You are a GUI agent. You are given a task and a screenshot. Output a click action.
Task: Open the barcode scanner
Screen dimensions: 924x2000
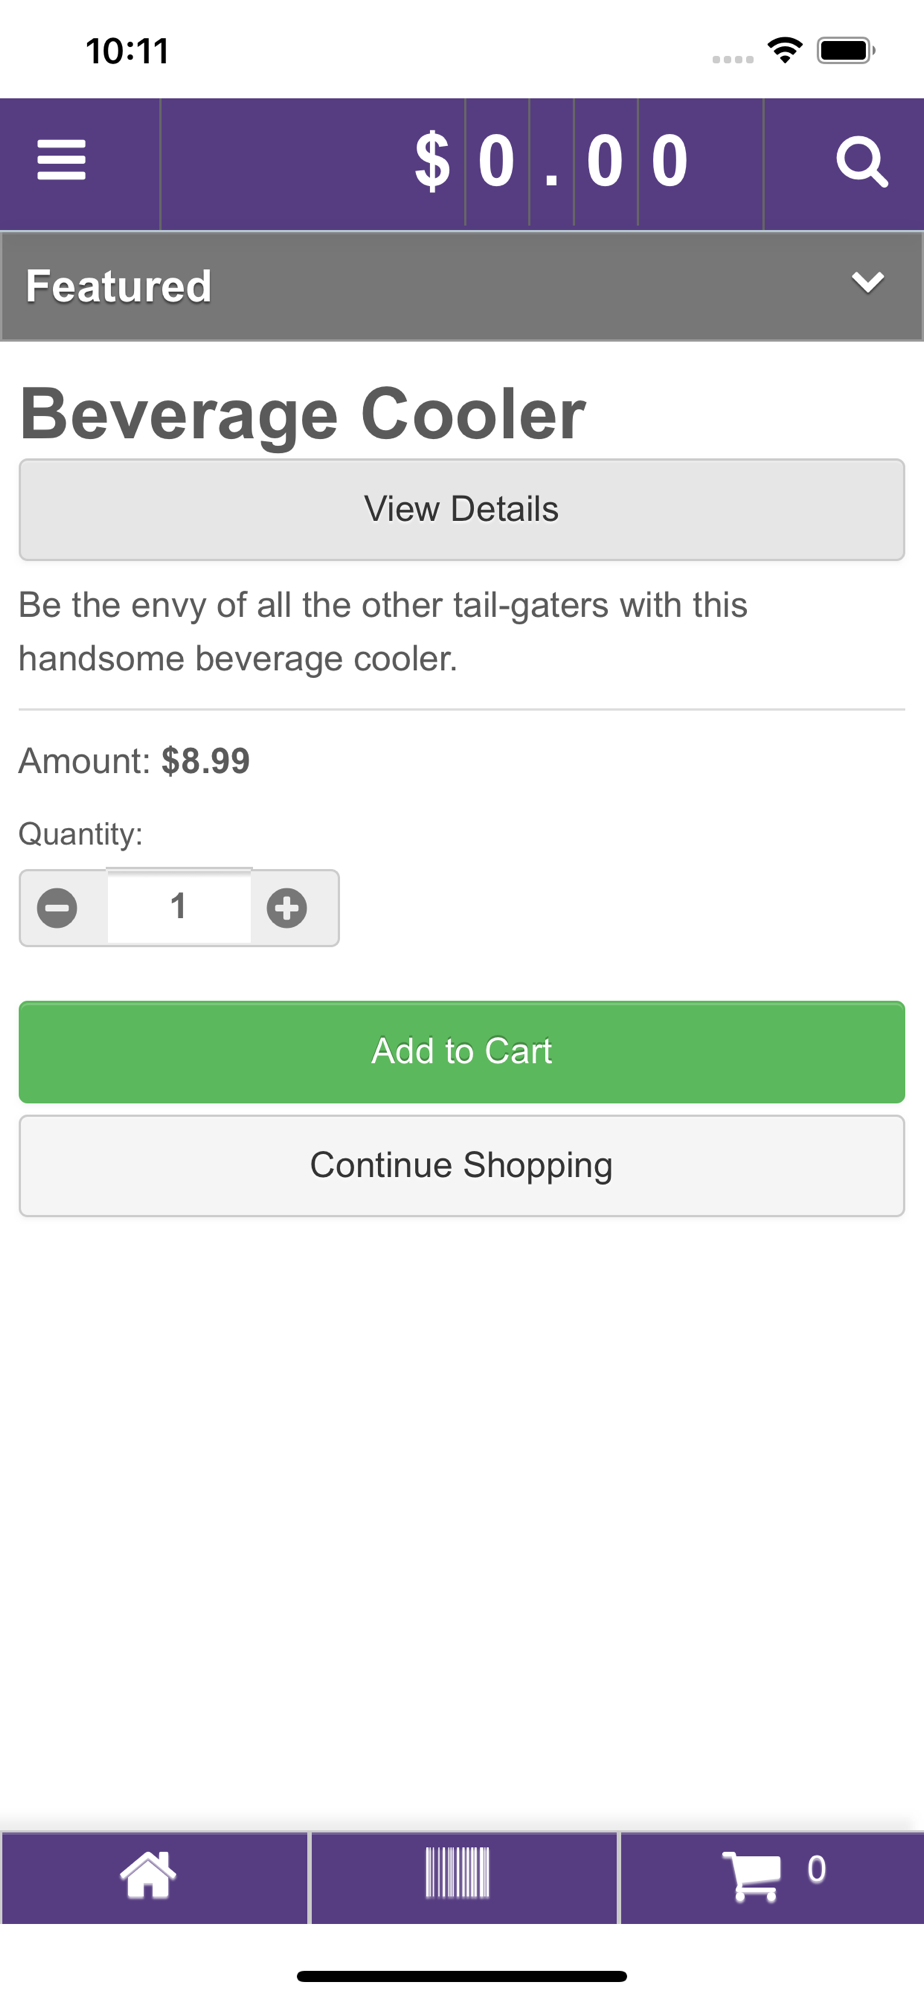(x=458, y=1873)
